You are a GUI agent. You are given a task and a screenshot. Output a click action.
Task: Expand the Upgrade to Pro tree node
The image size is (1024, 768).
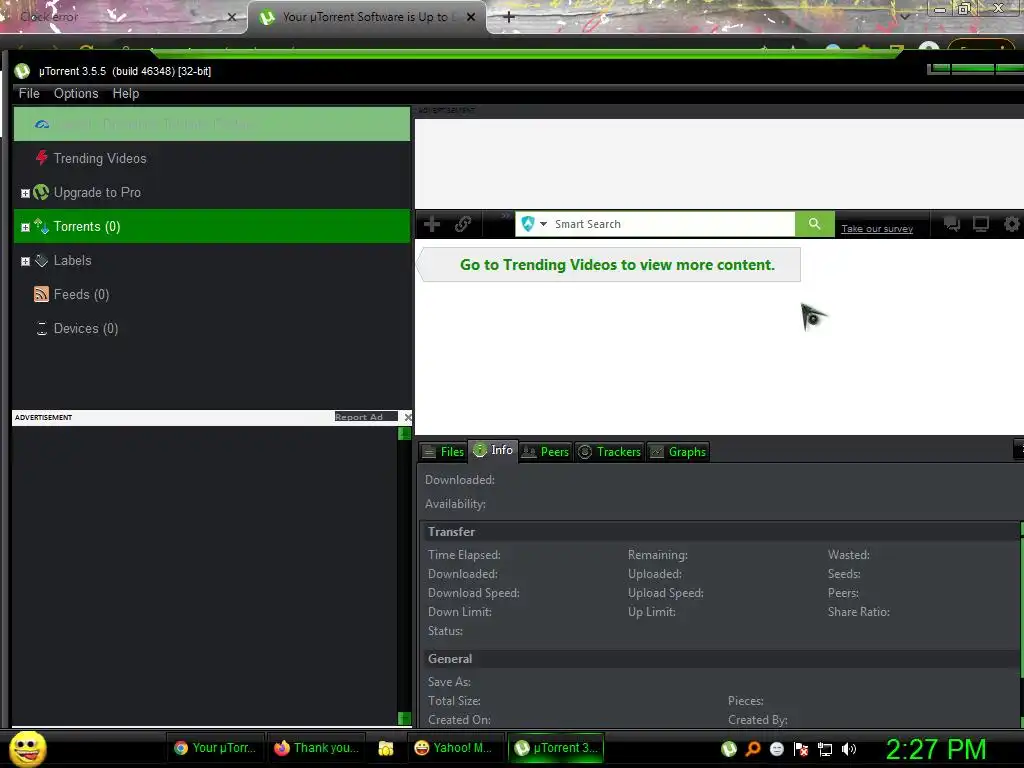coord(25,193)
